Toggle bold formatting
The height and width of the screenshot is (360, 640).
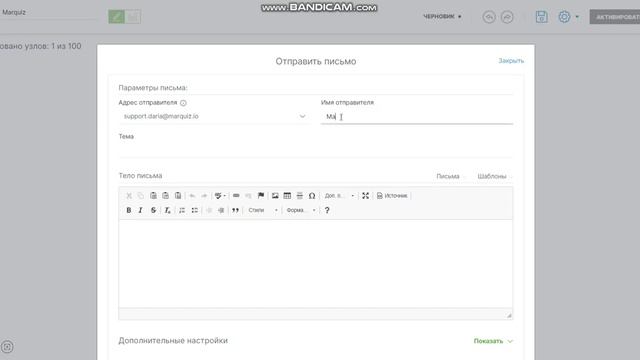(129, 210)
